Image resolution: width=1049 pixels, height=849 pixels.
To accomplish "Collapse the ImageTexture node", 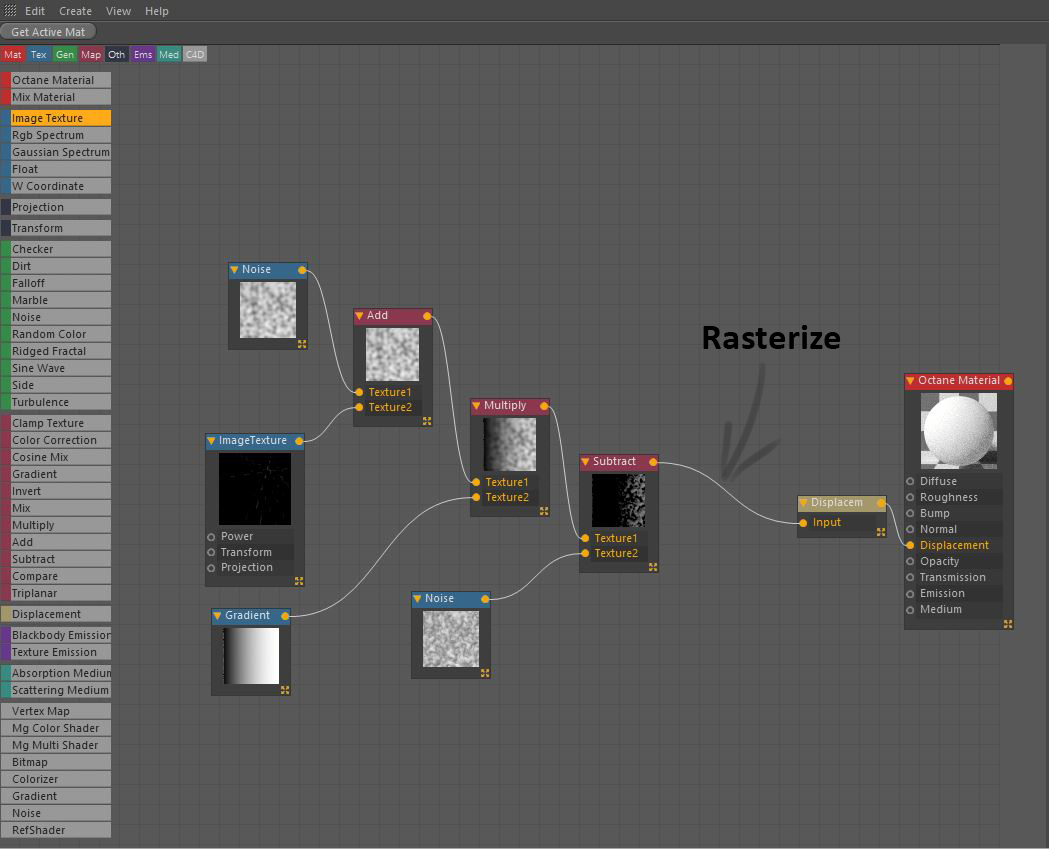I will [211, 441].
